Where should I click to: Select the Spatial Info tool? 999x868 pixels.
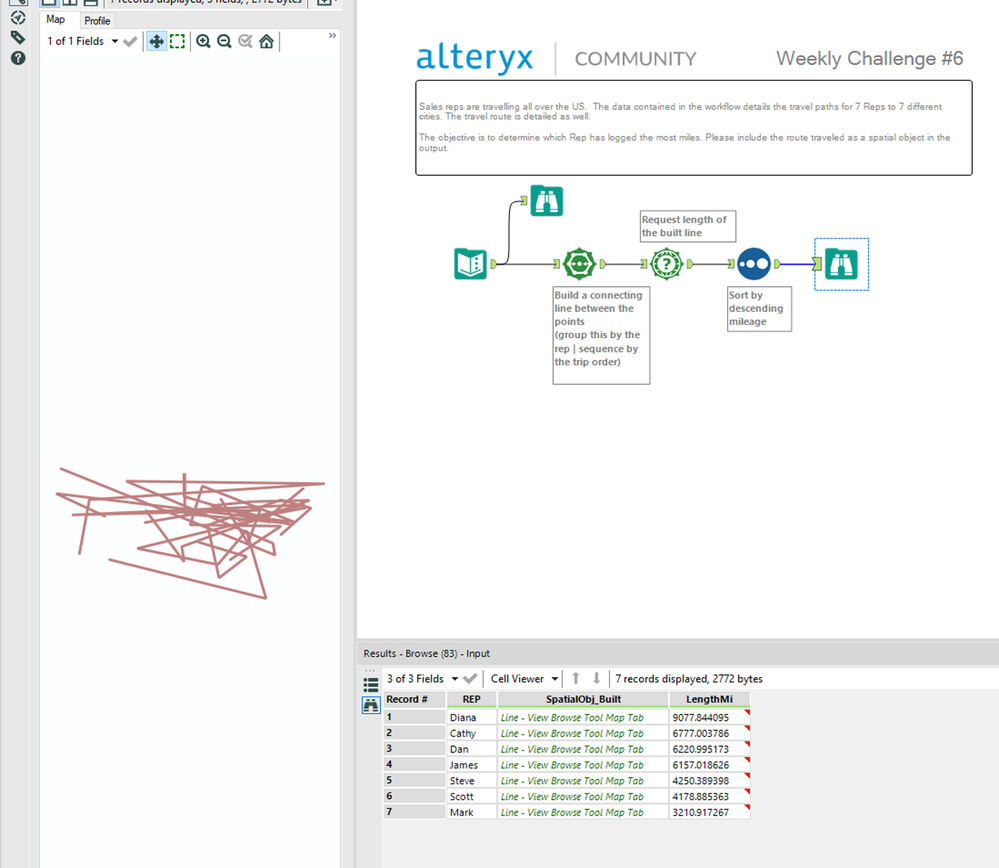tap(666, 264)
